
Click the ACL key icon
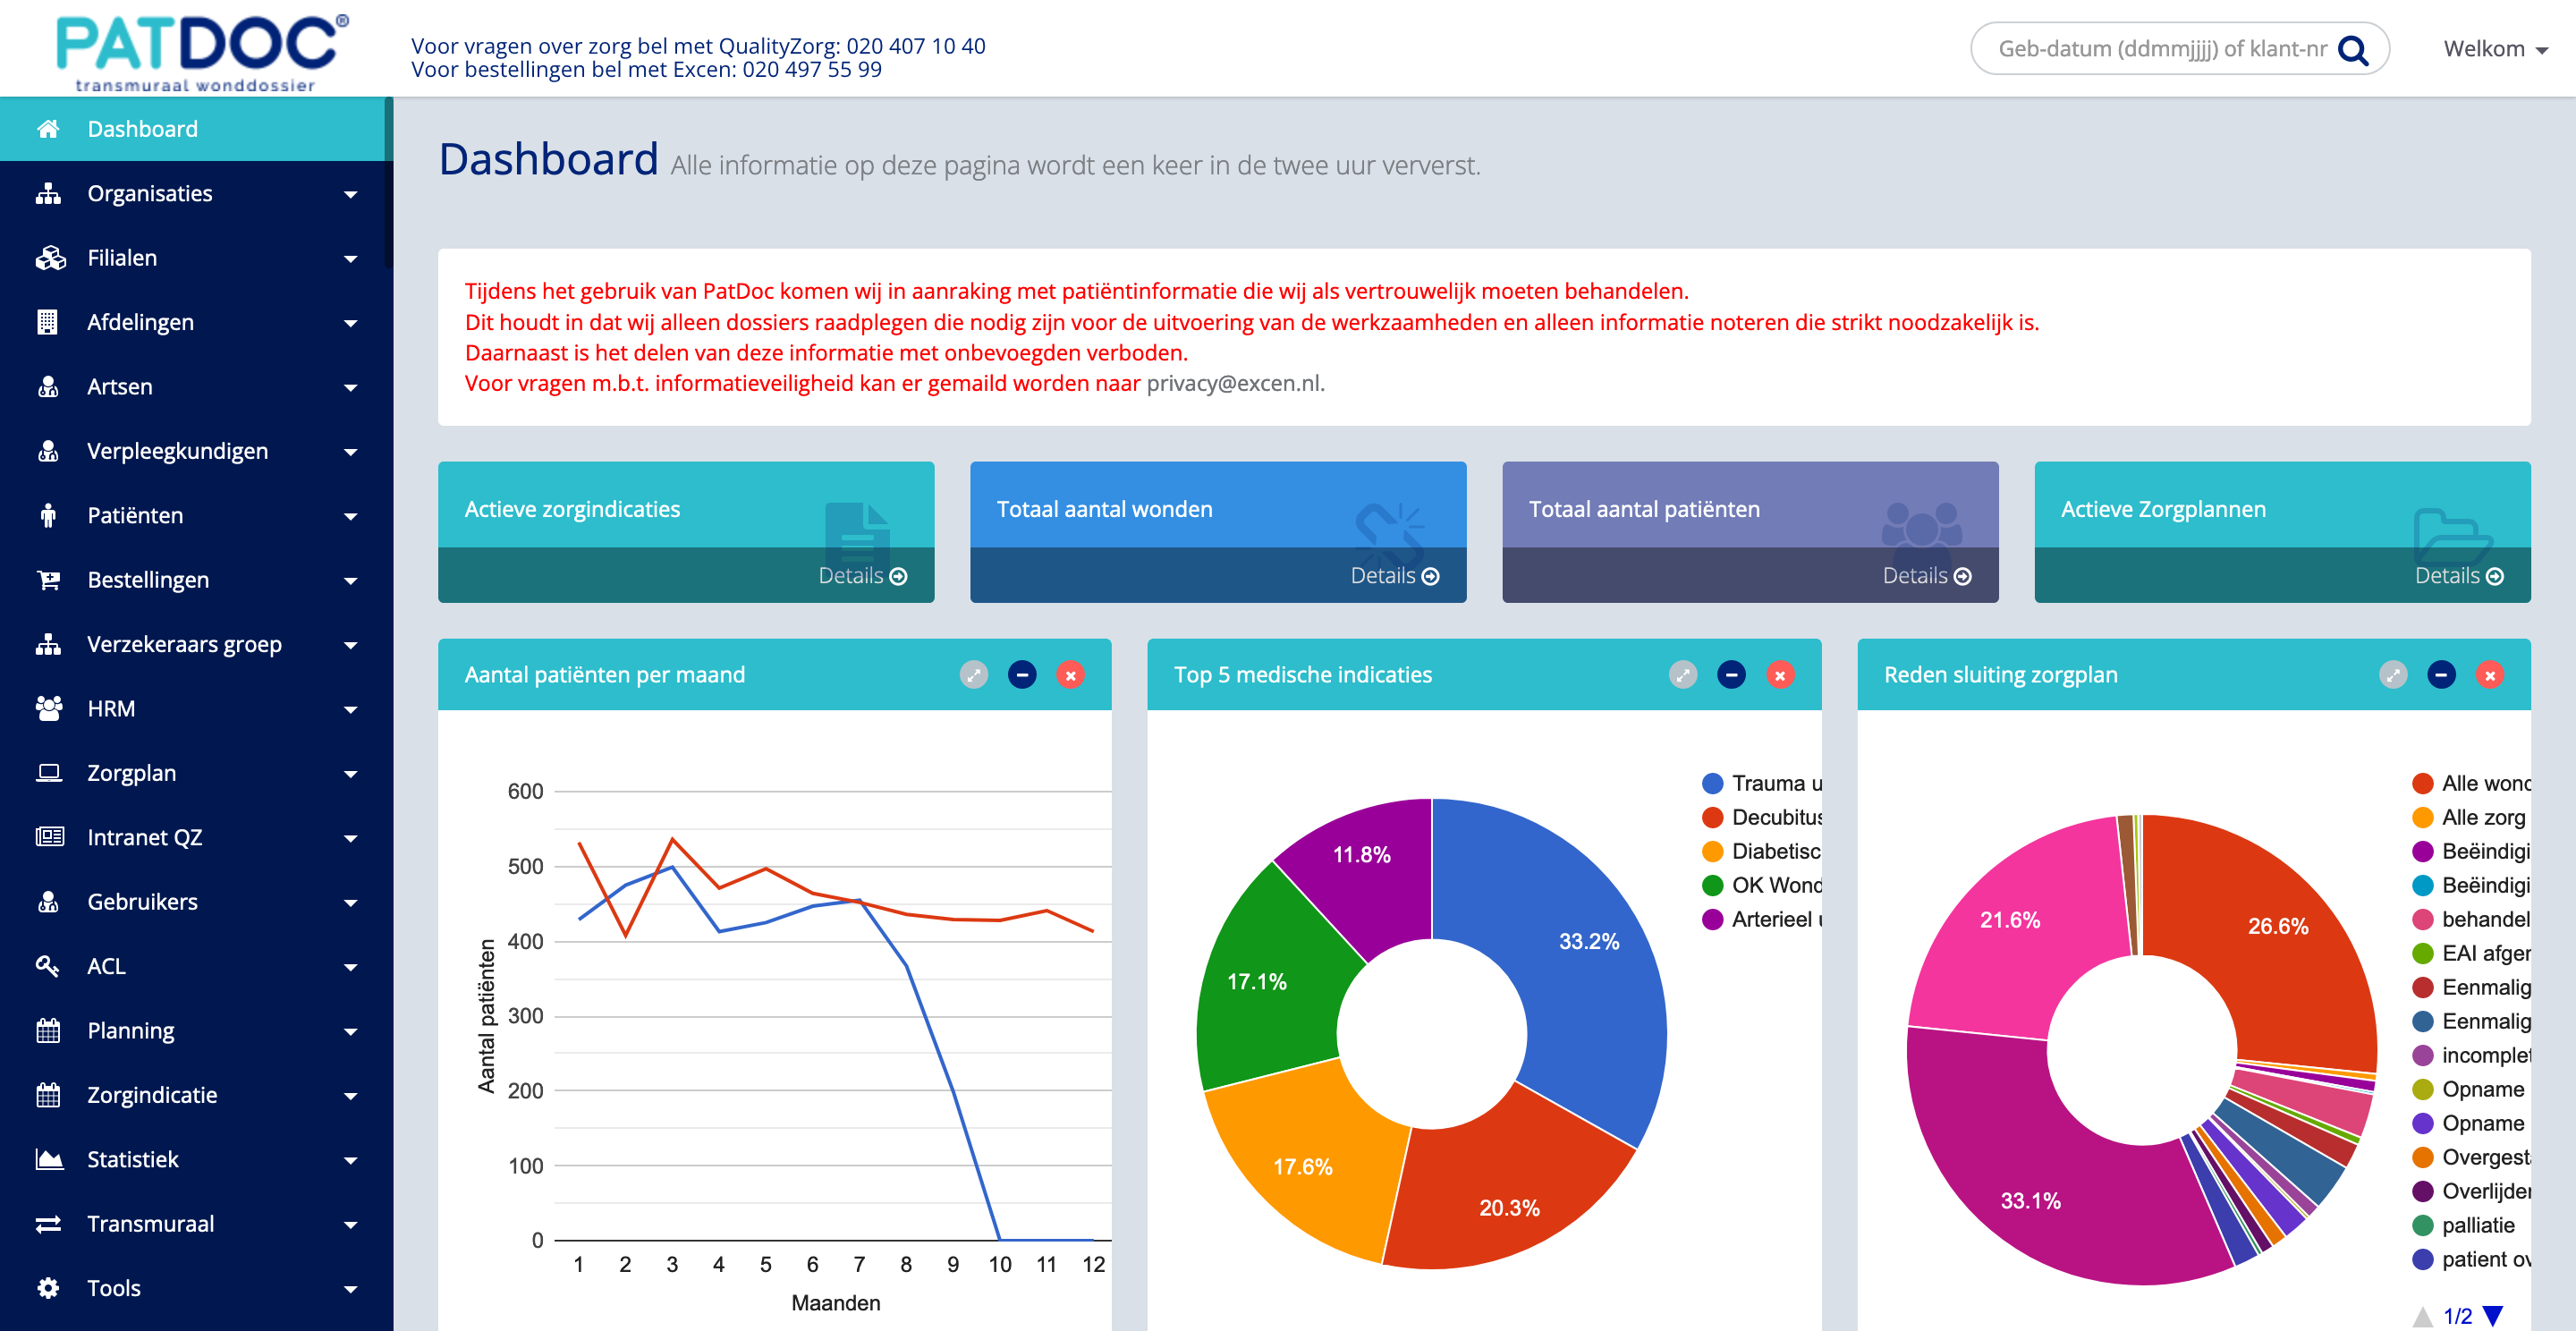(x=48, y=966)
